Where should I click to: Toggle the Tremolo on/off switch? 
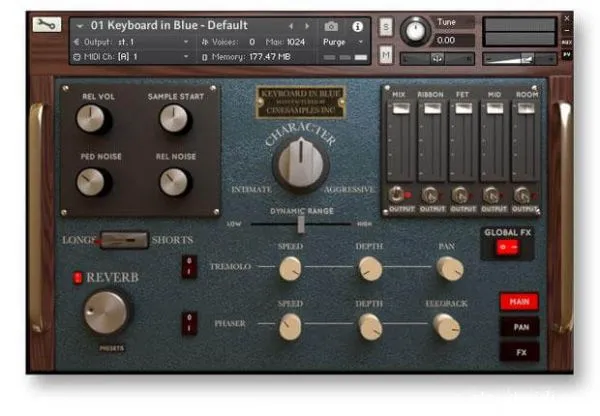pyautogui.click(x=190, y=267)
